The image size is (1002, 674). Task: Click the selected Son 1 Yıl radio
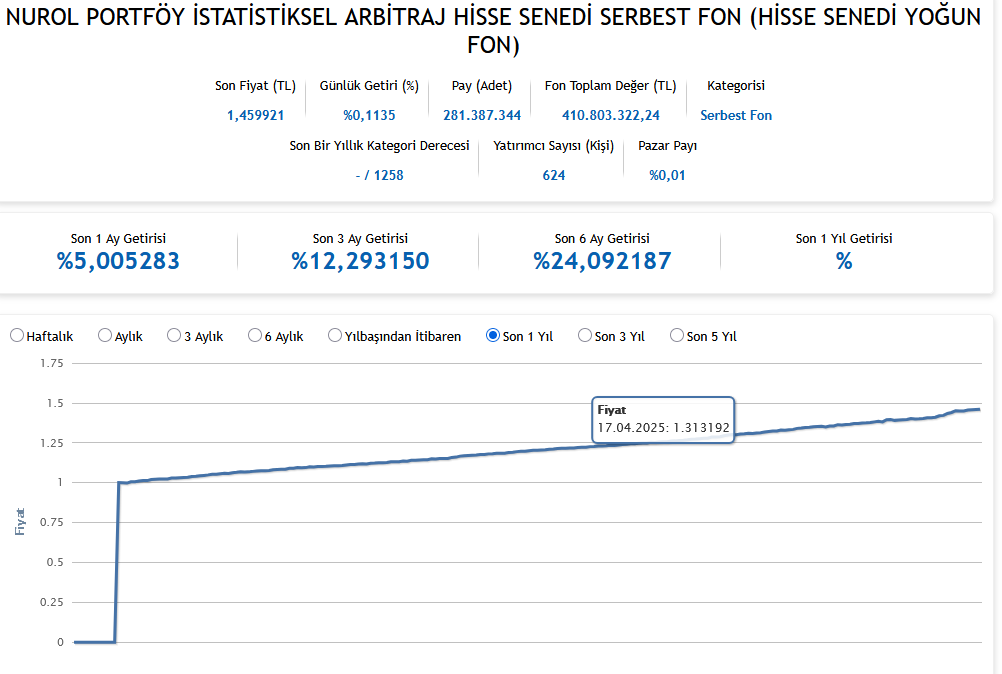click(x=492, y=336)
